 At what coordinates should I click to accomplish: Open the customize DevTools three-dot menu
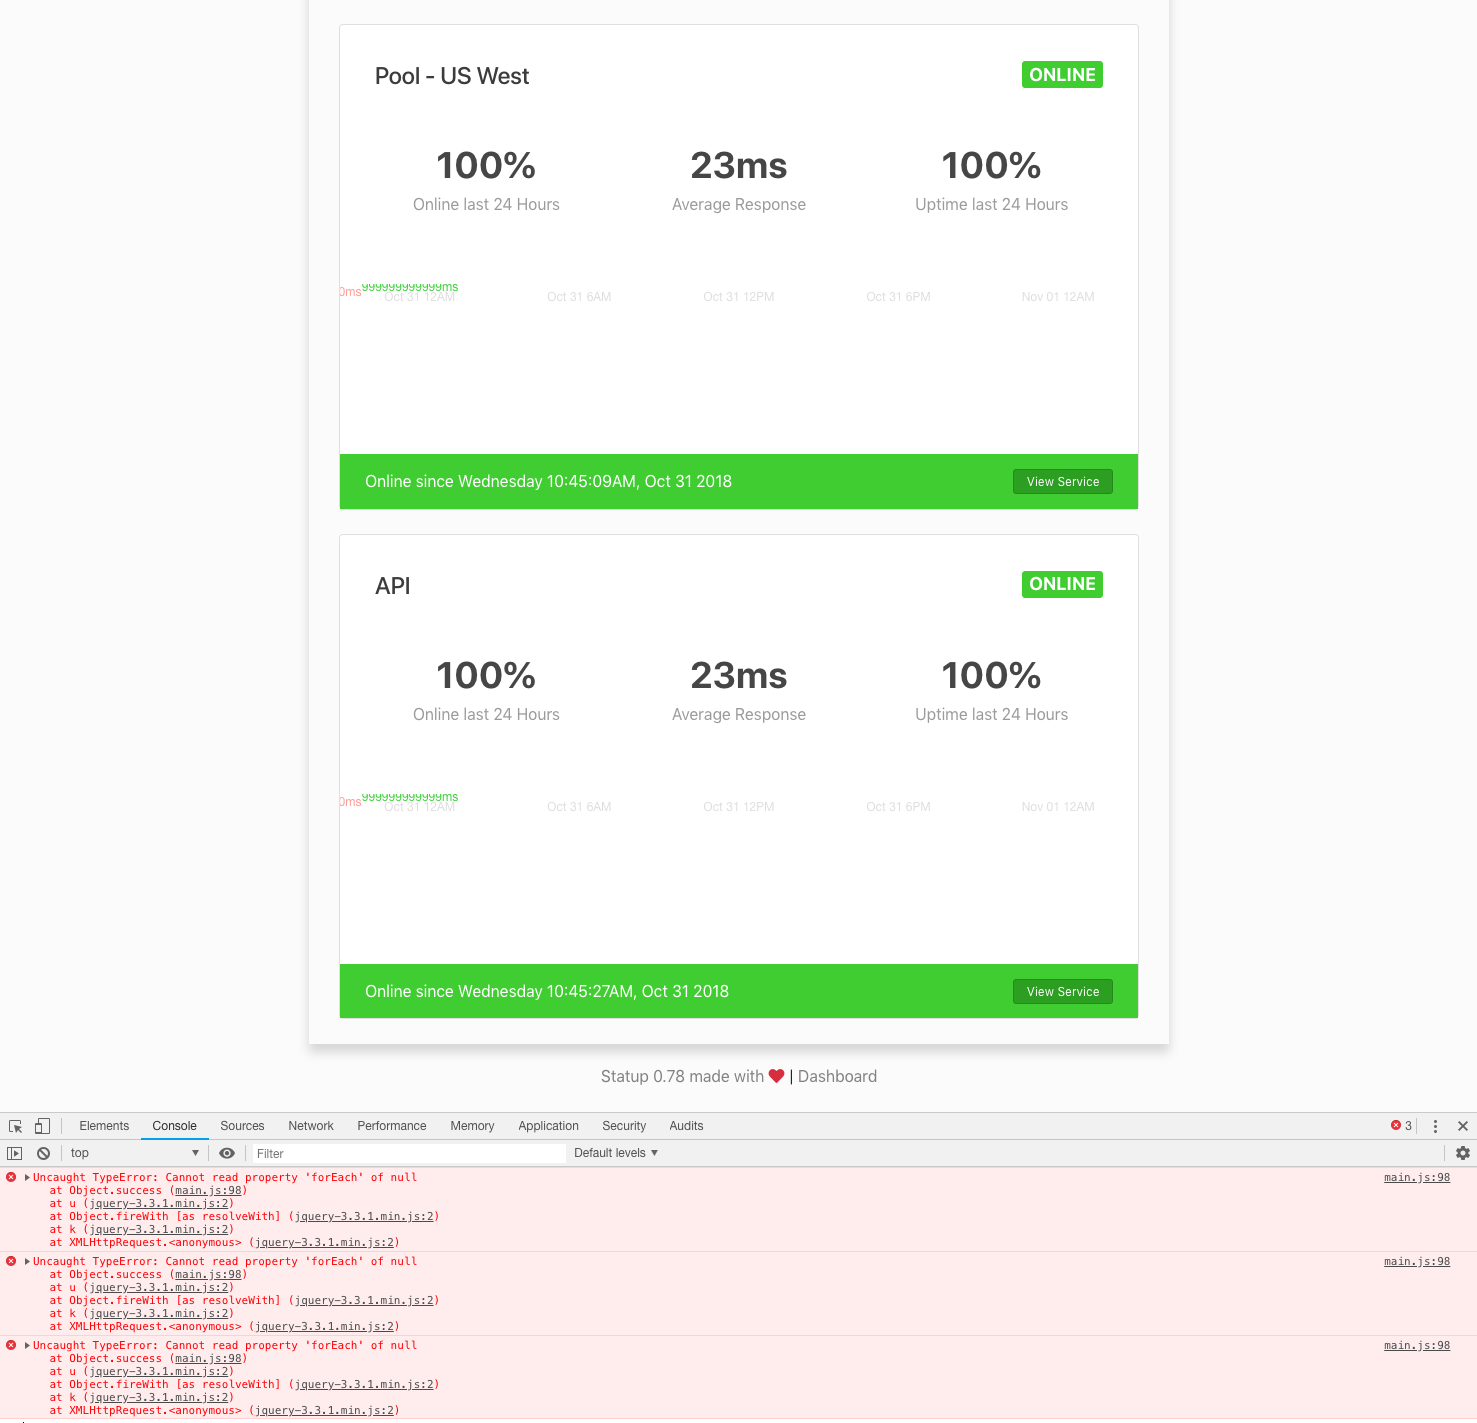1435,1126
